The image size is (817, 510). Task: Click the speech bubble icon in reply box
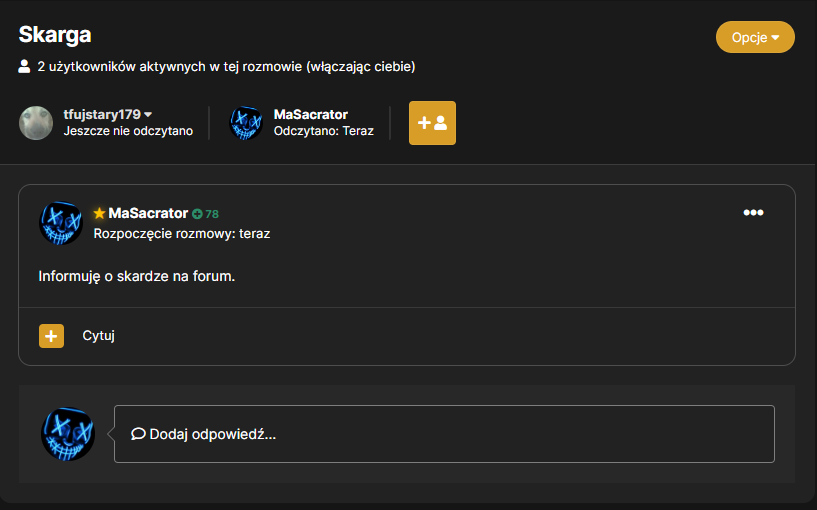pyautogui.click(x=138, y=434)
